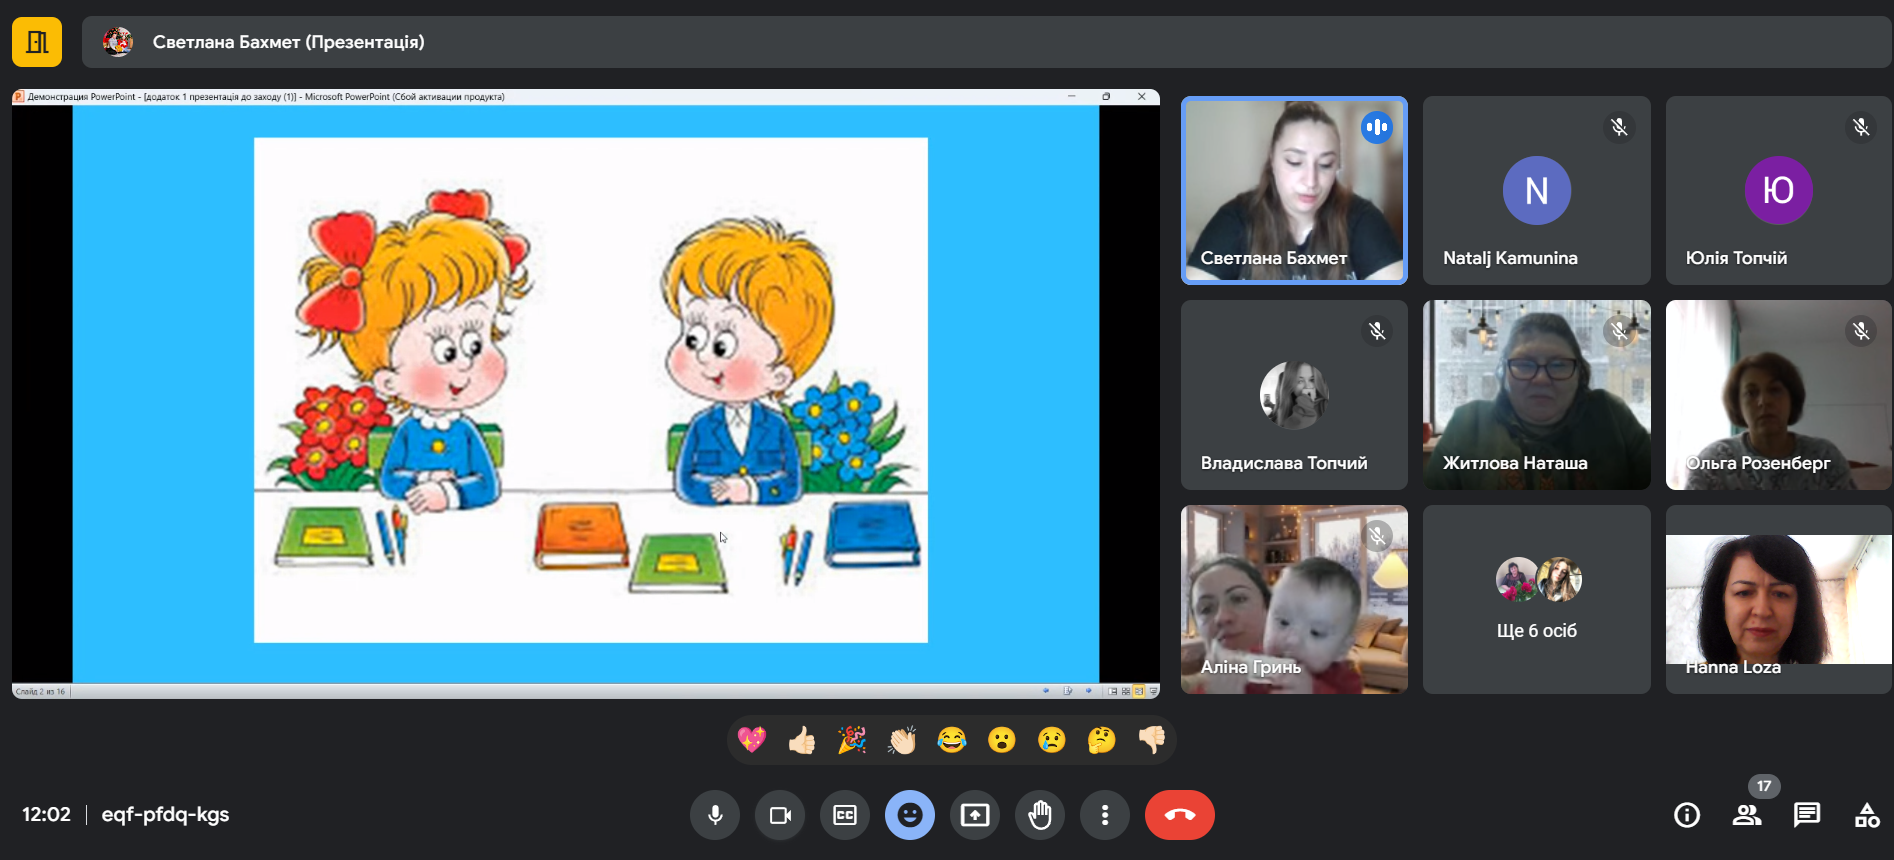1894x860 pixels.
Task: Click the Hanna Loza video tile
Action: point(1778,599)
